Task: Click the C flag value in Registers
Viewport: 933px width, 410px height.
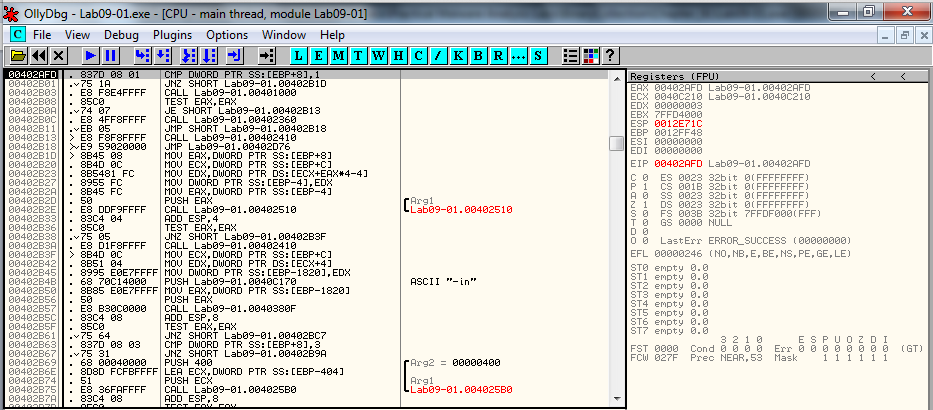Action: pyautogui.click(x=644, y=177)
